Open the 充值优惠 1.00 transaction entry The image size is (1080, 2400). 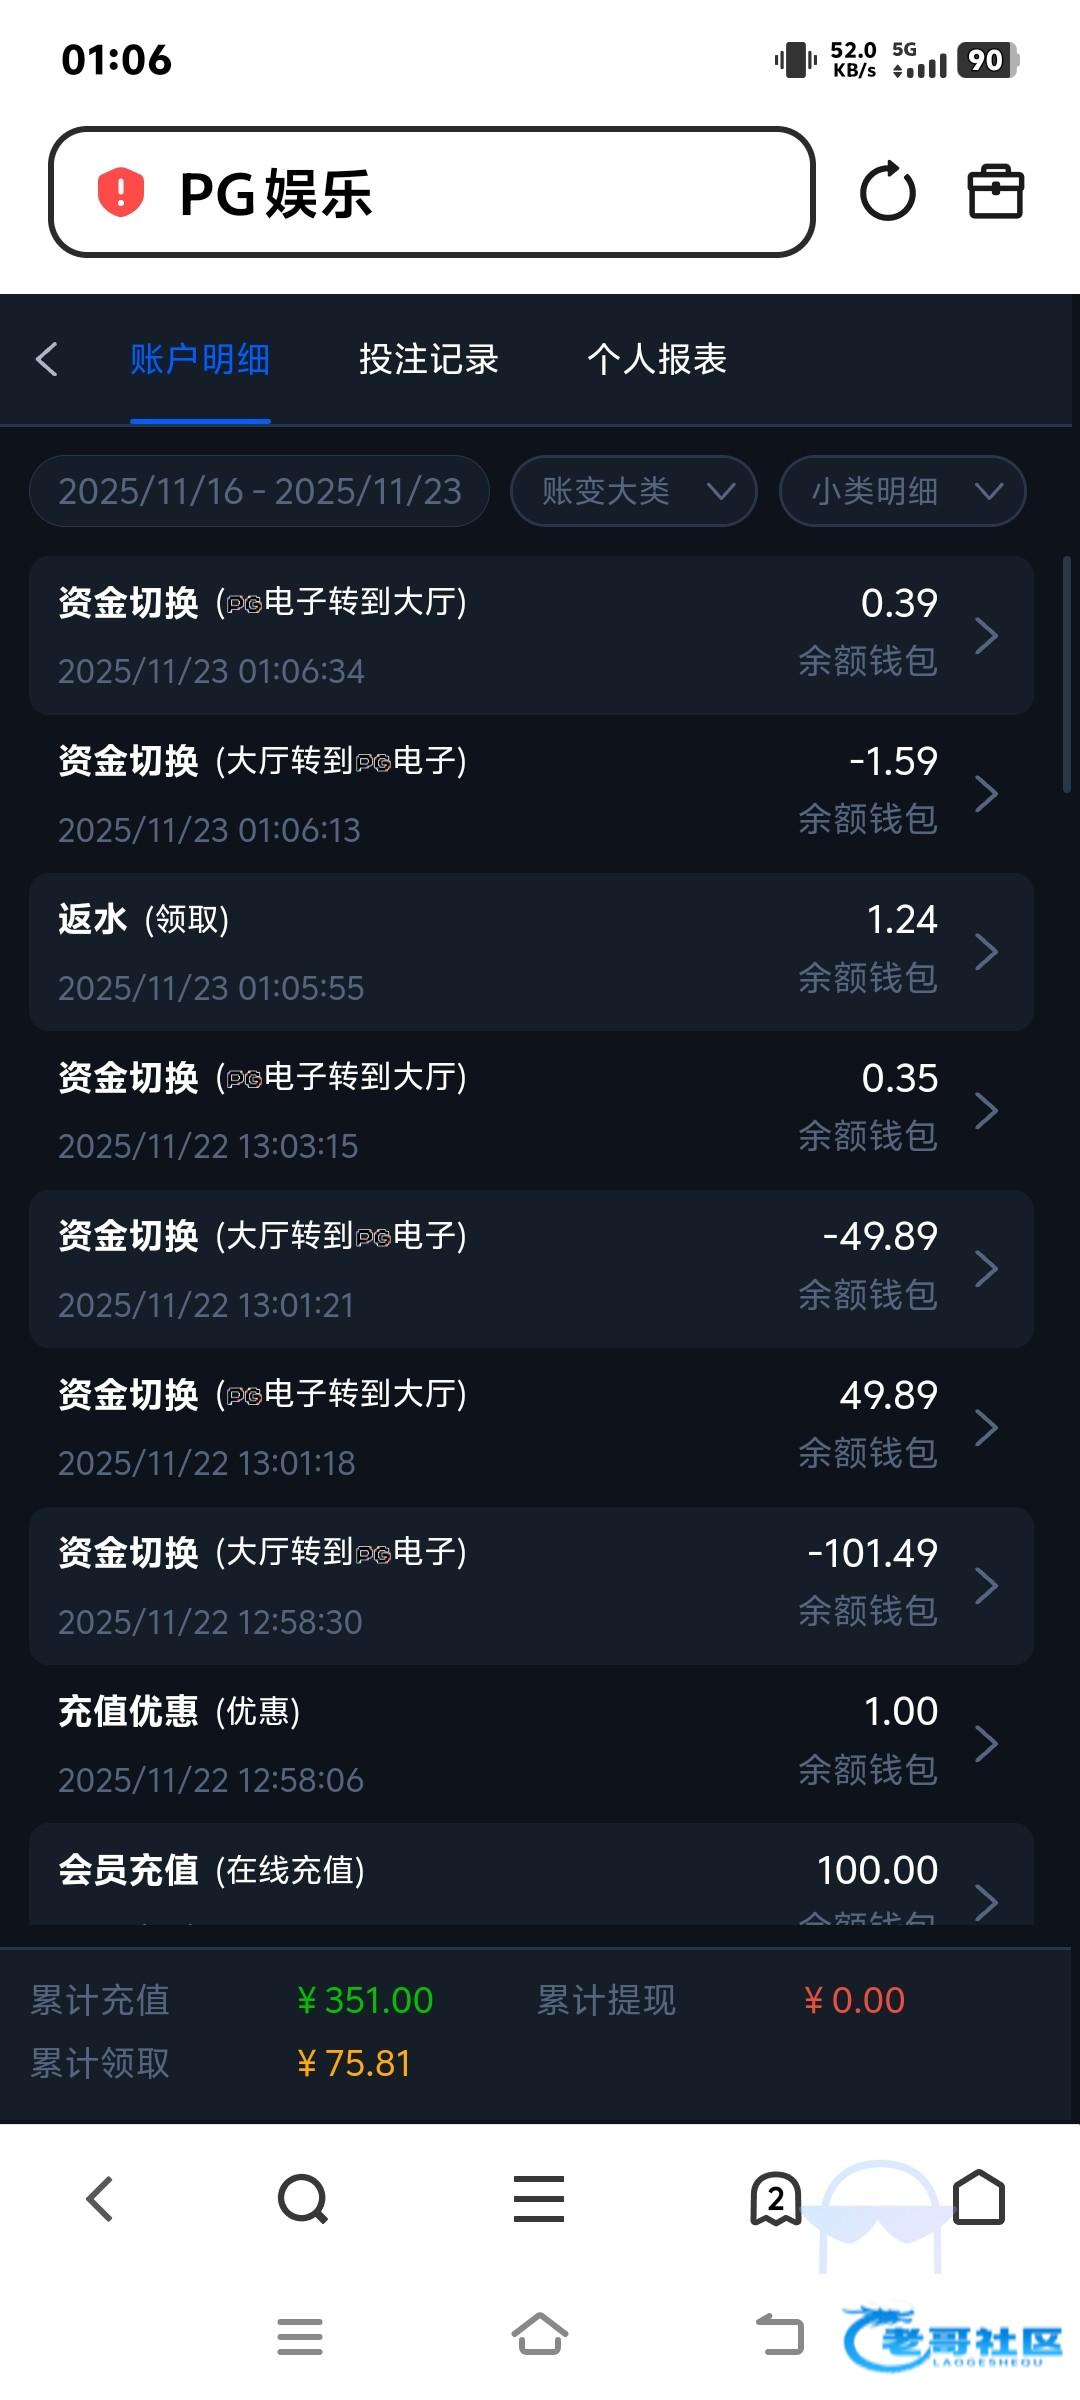pyautogui.click(x=531, y=1744)
